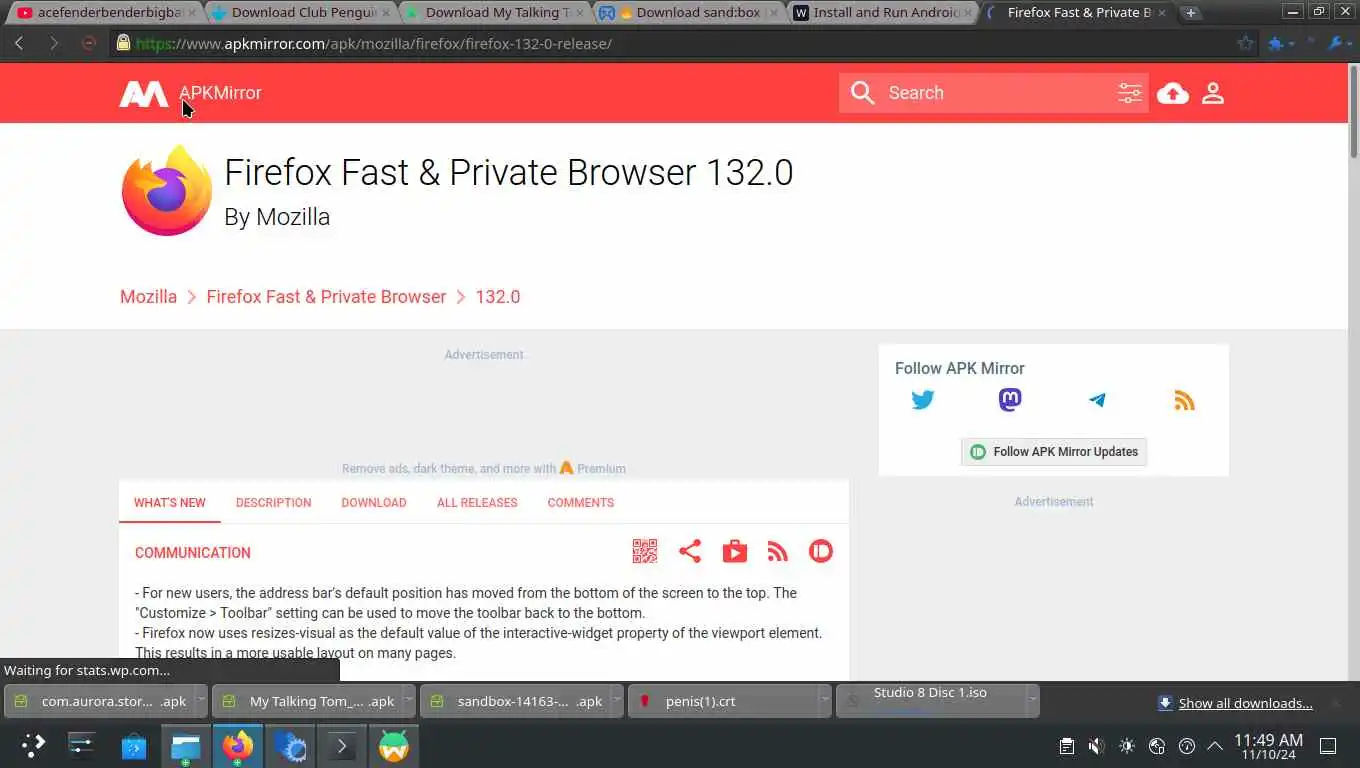1360x768 pixels.
Task: Open search filter options icon
Action: point(1130,93)
